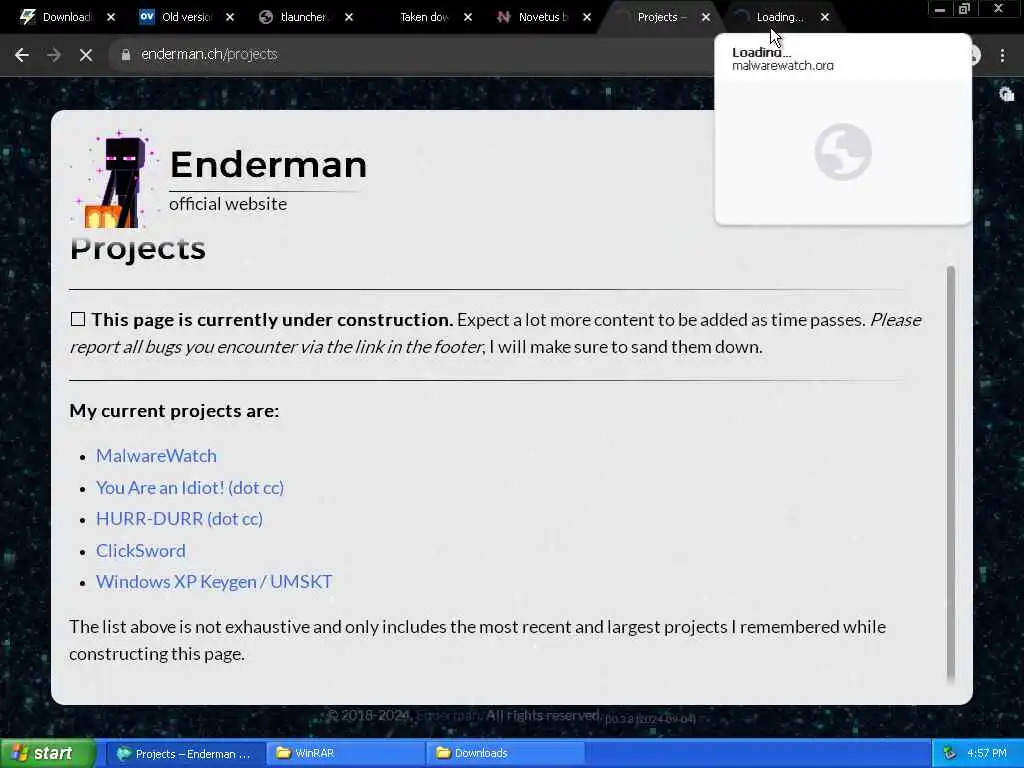1024x768 pixels.
Task: Close the Download tab
Action: 111,18
